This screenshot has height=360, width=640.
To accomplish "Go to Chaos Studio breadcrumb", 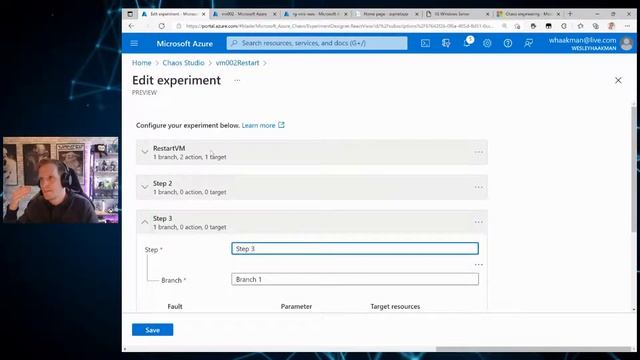I will [x=183, y=63].
